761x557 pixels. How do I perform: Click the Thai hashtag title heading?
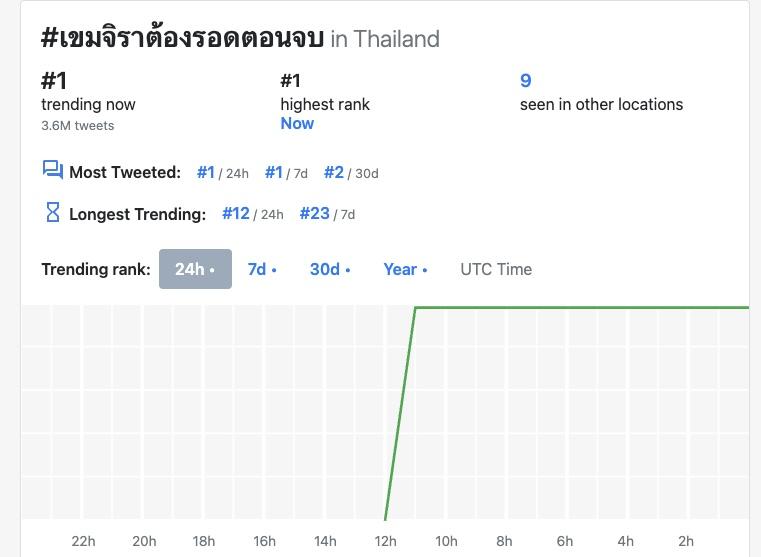182,38
